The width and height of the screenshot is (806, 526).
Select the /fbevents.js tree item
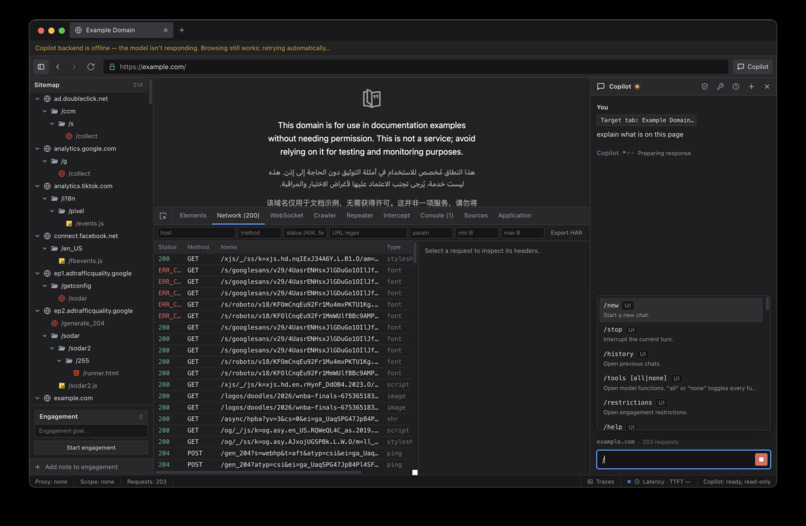coord(85,261)
